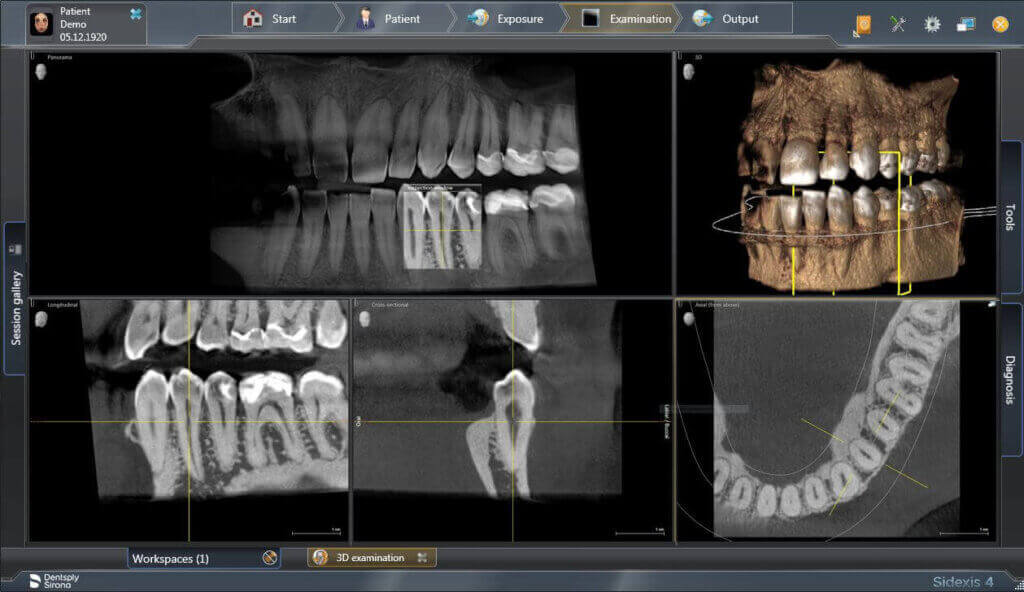Screen dimensions: 1024x592
Task: Open settings with the gear icon
Action: click(932, 25)
